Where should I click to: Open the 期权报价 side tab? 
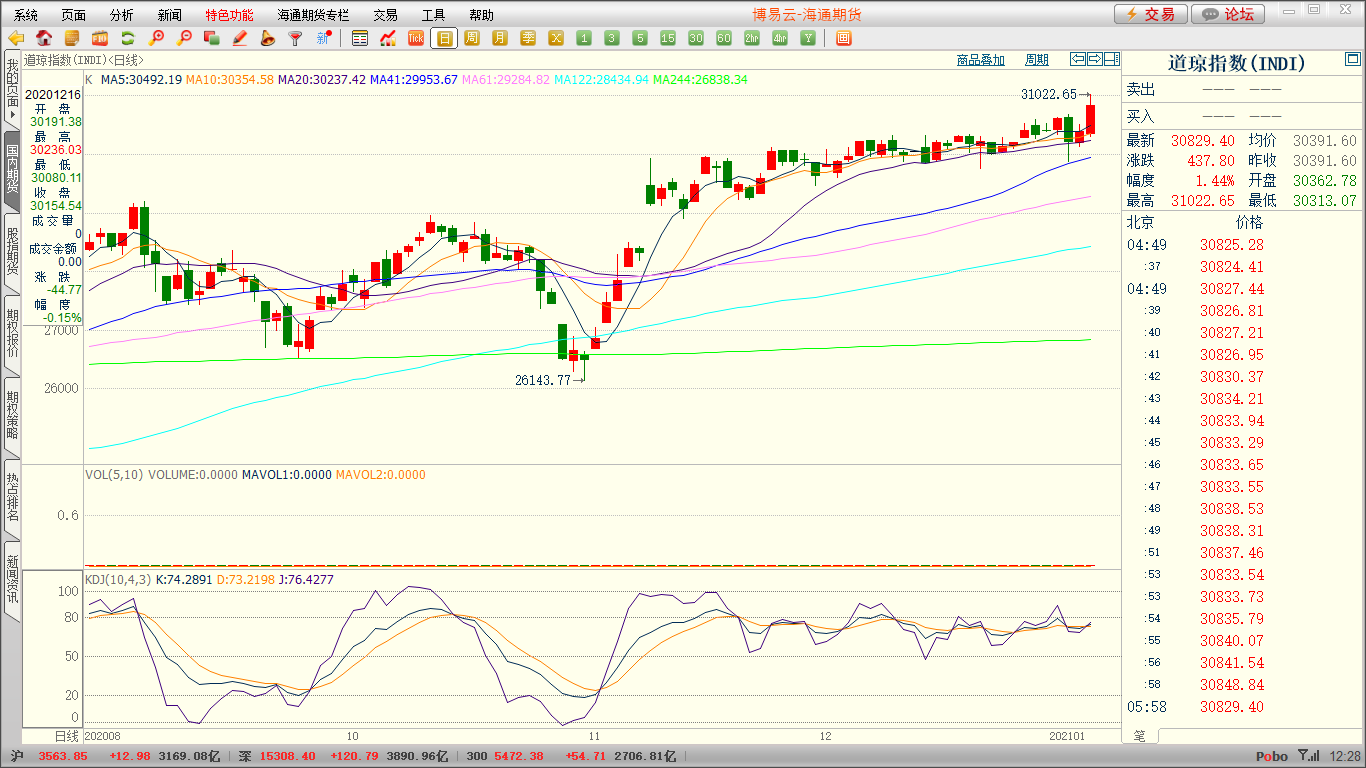tap(12, 333)
